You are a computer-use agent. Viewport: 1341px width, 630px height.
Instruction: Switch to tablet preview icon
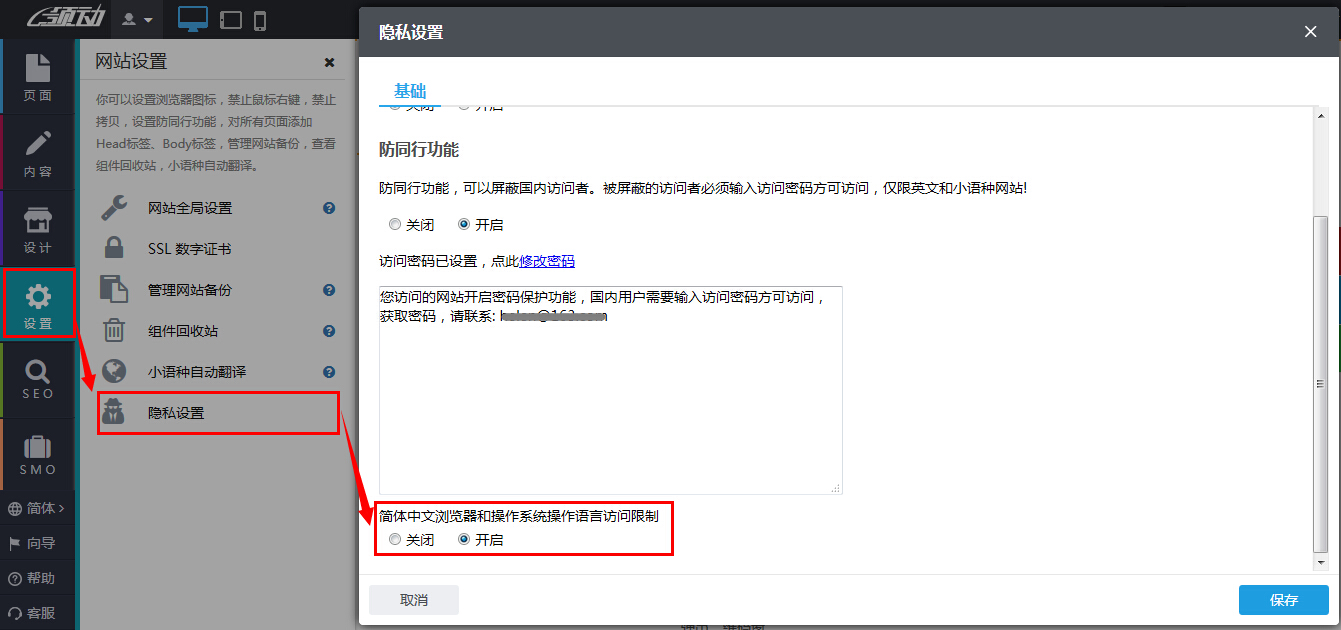(x=231, y=20)
